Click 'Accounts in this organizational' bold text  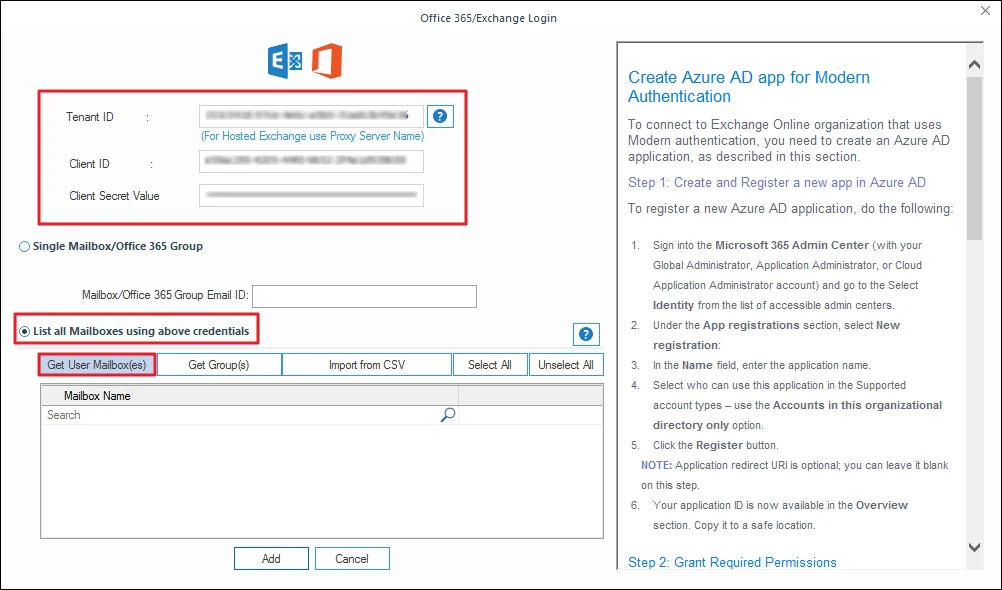coord(857,405)
